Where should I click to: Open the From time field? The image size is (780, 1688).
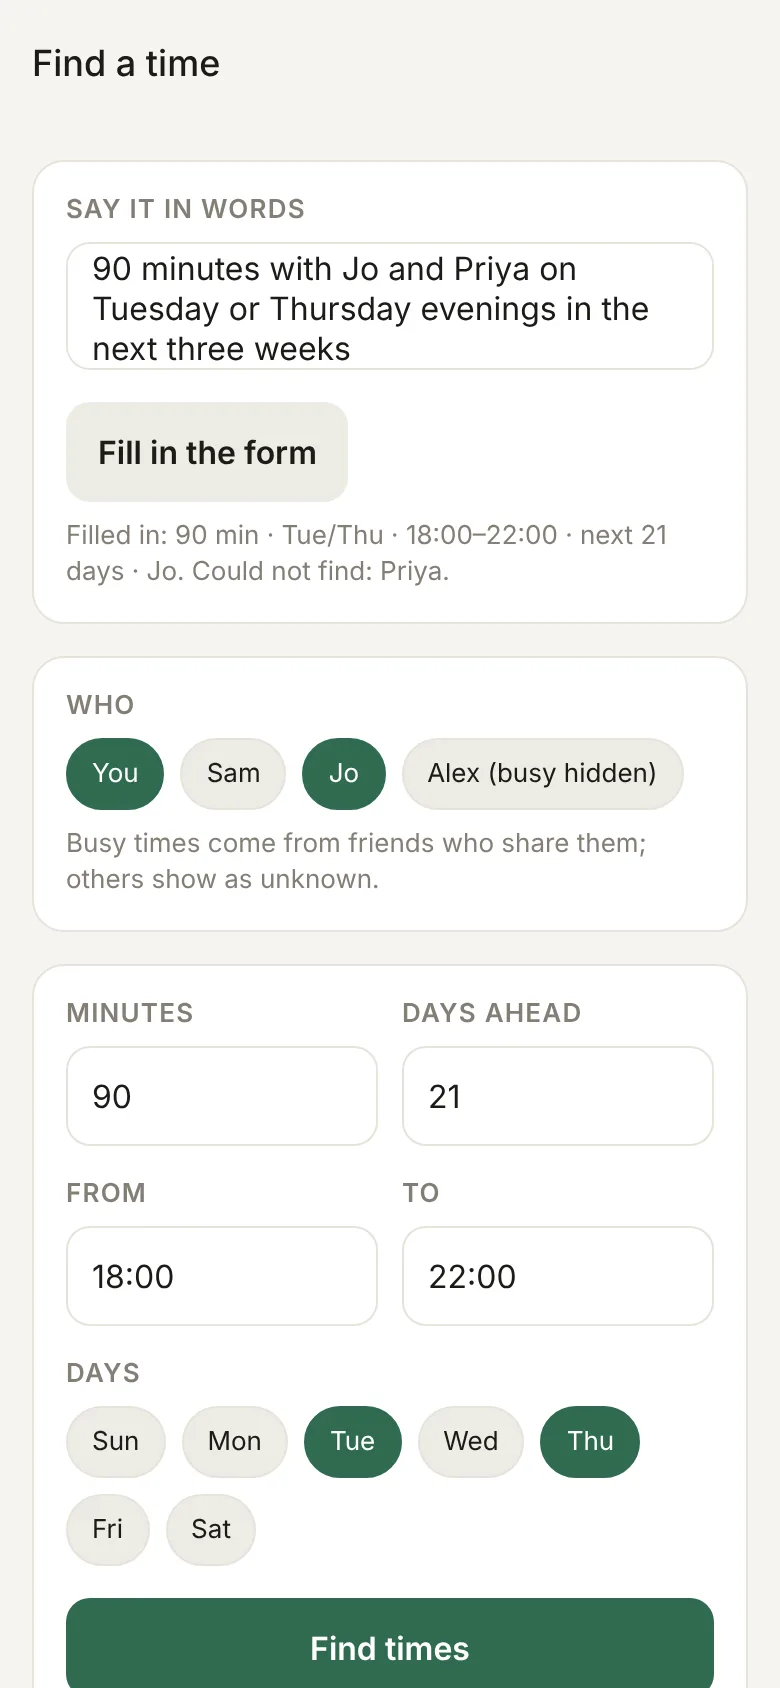(222, 1276)
